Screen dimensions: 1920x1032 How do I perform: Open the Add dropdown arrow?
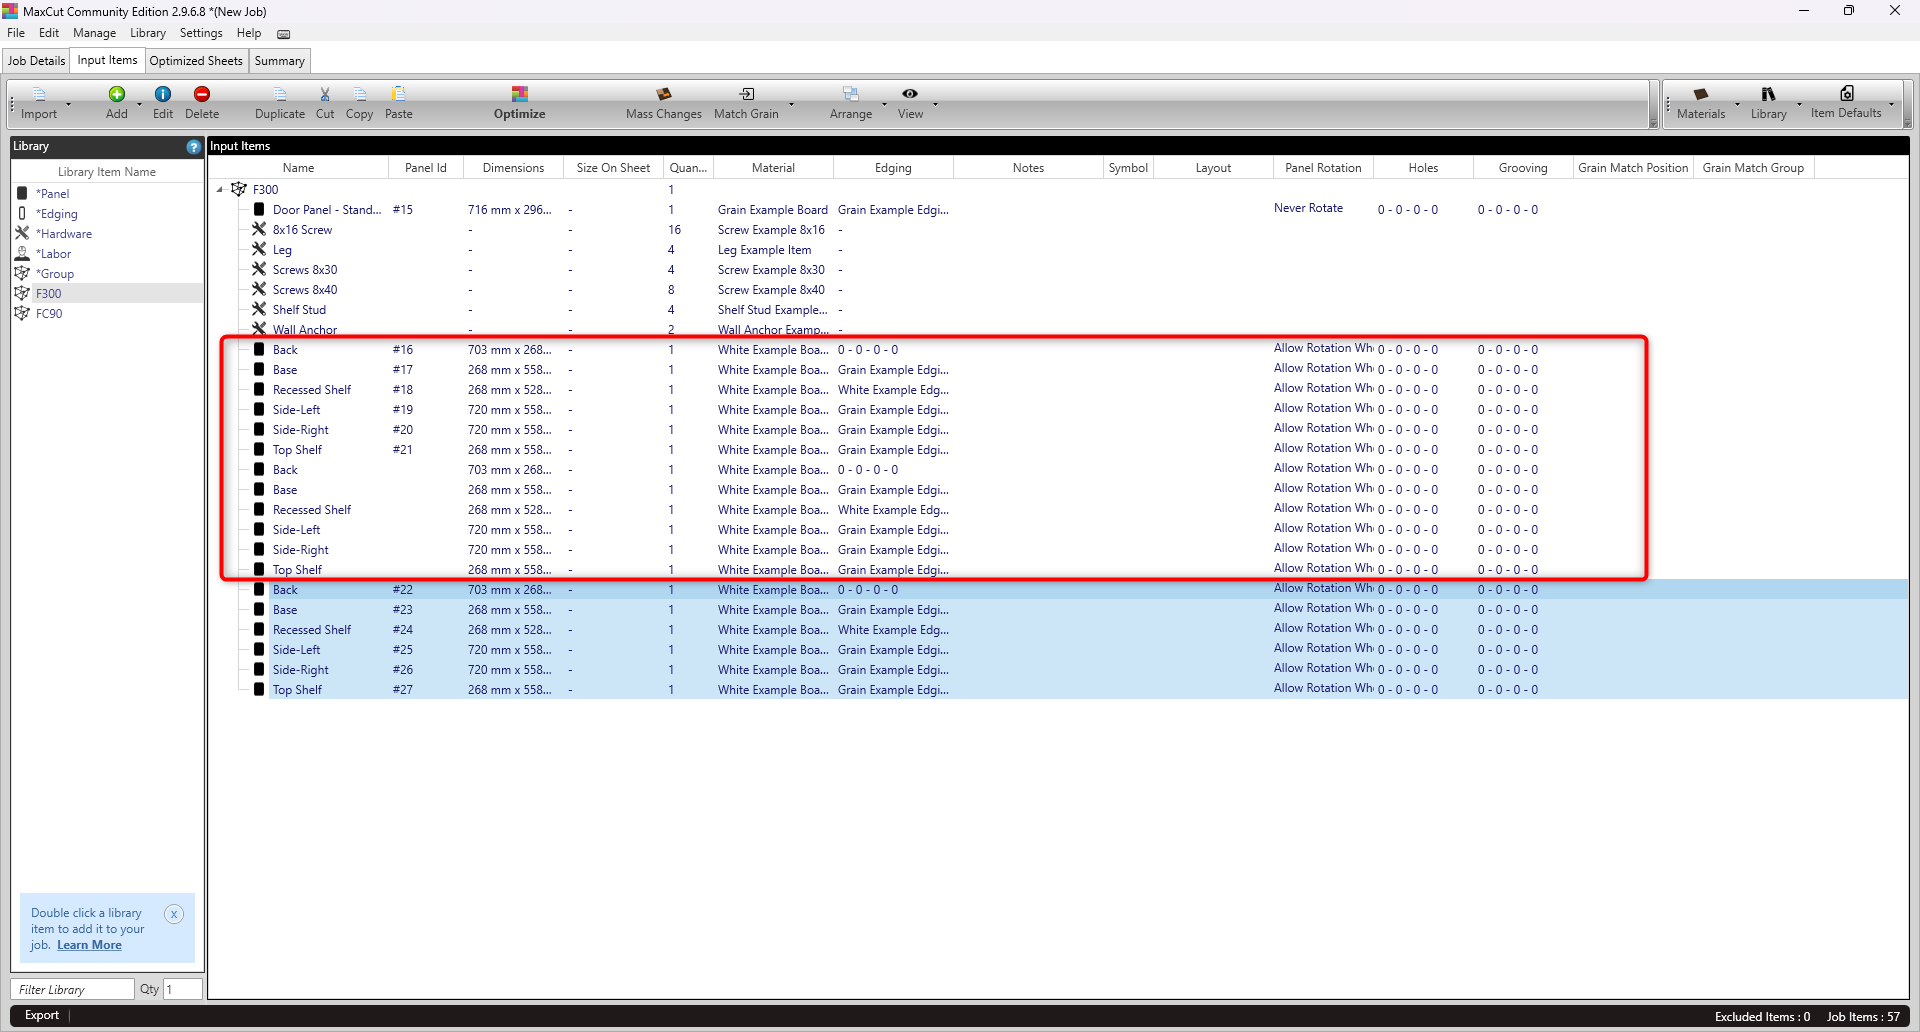click(139, 104)
